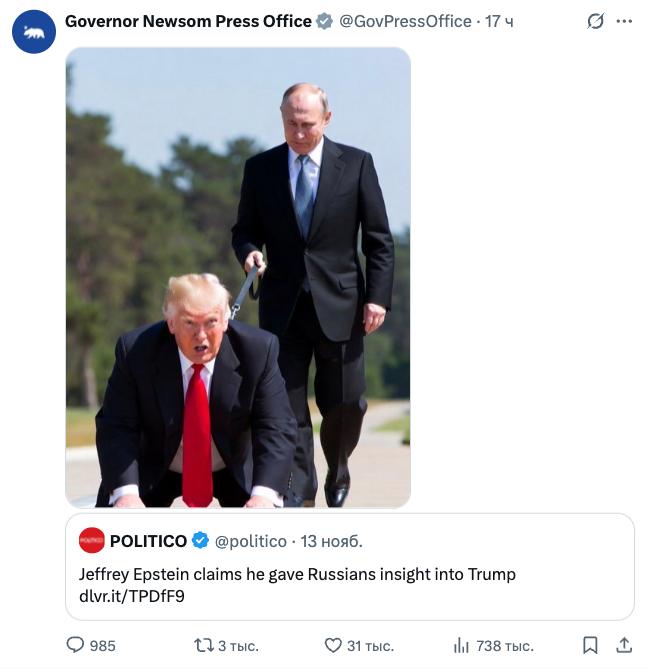Image resolution: width=649 pixels, height=669 pixels.
Task: Open the three-dot more options menu
Action: [625, 21]
